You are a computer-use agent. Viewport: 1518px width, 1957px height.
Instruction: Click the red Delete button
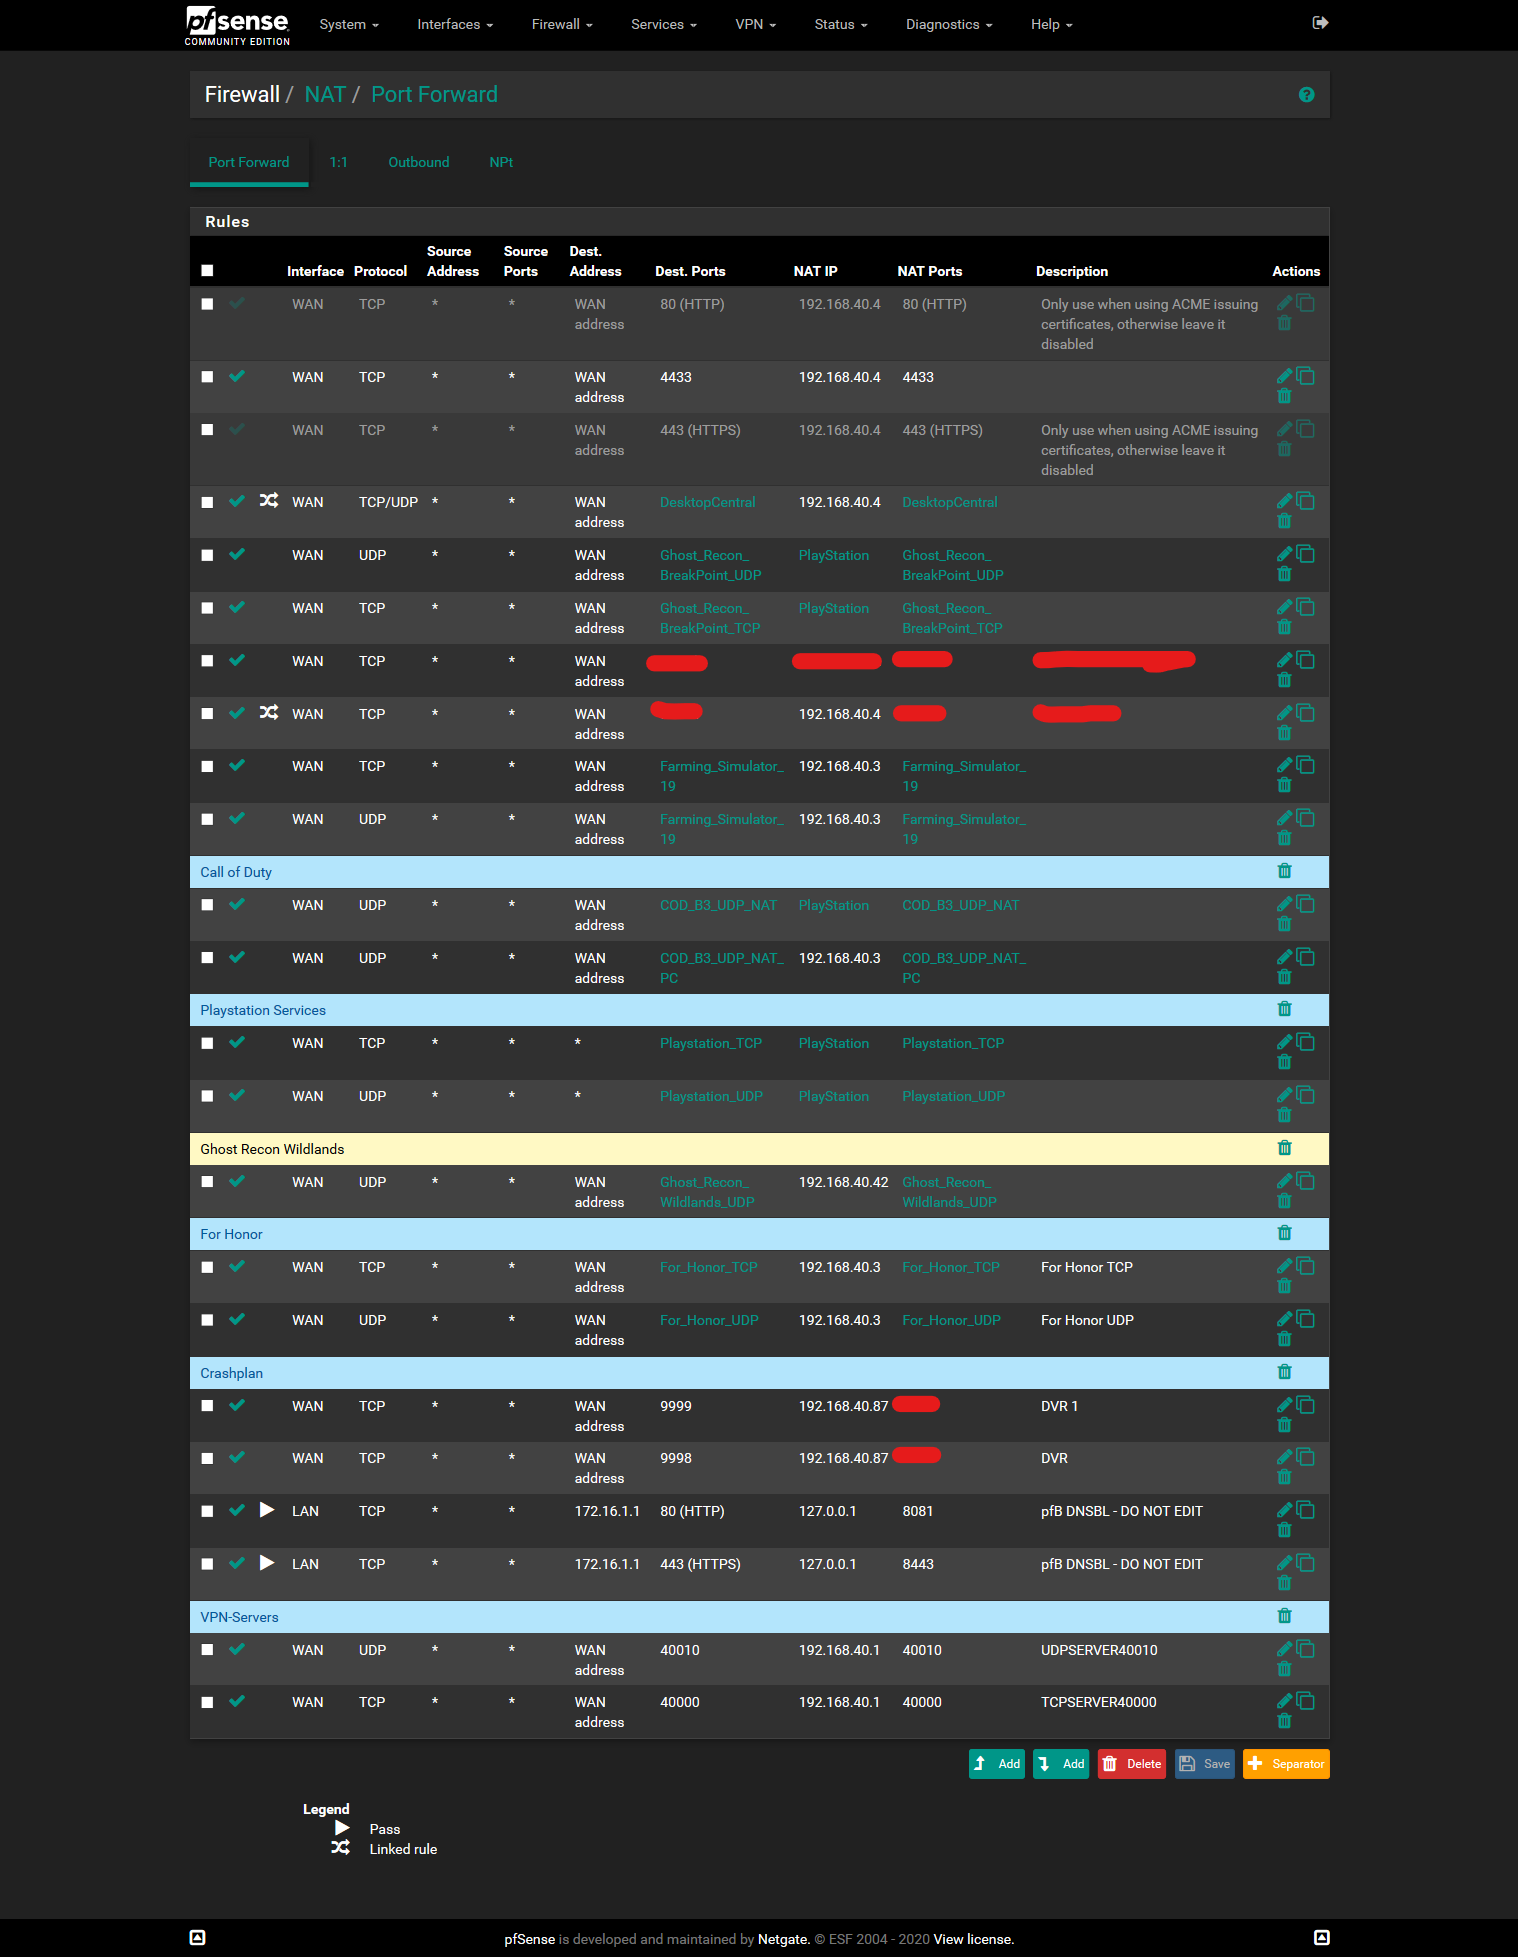(x=1132, y=1764)
